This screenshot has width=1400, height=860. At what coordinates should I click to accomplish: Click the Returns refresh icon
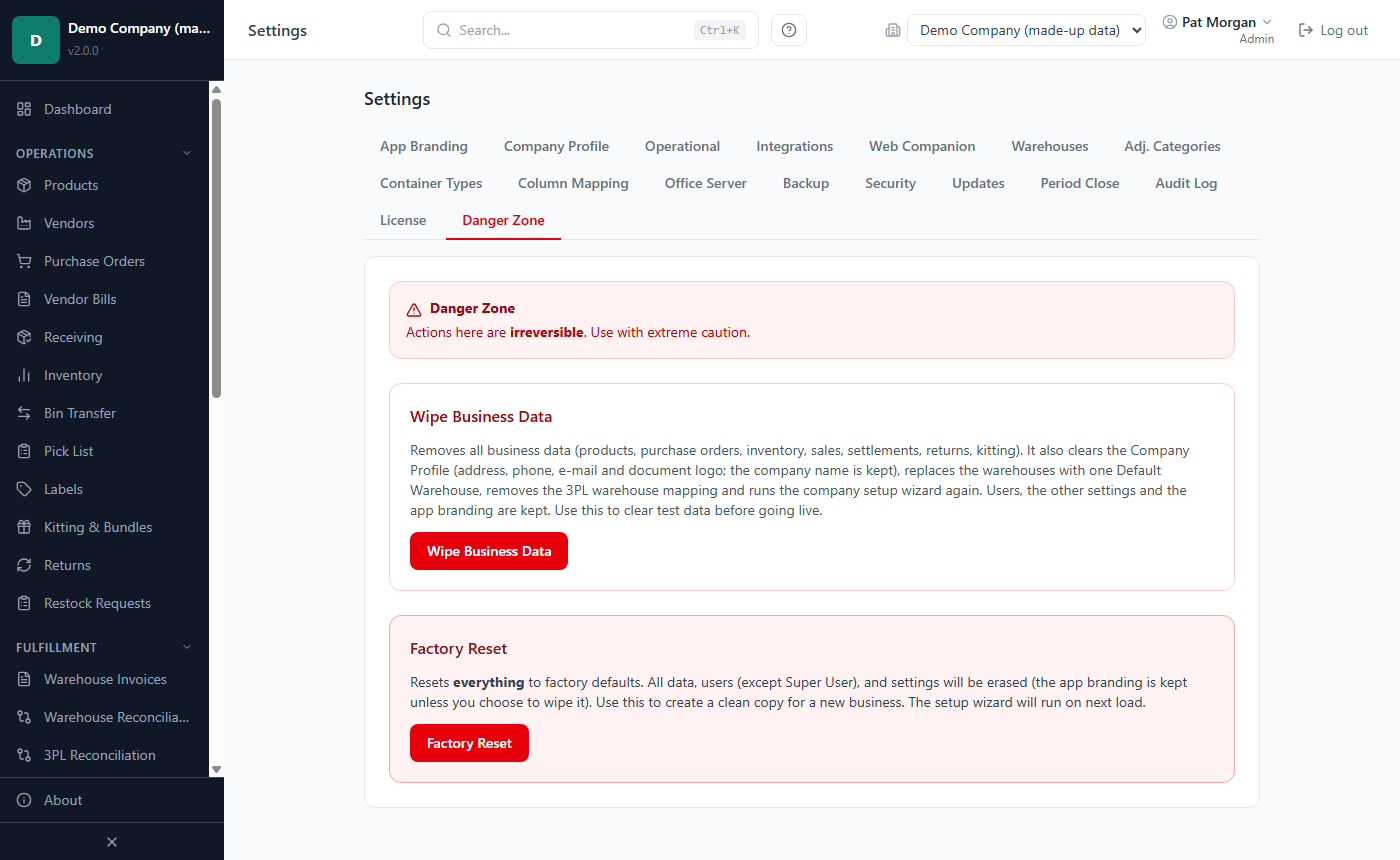pyautogui.click(x=24, y=565)
